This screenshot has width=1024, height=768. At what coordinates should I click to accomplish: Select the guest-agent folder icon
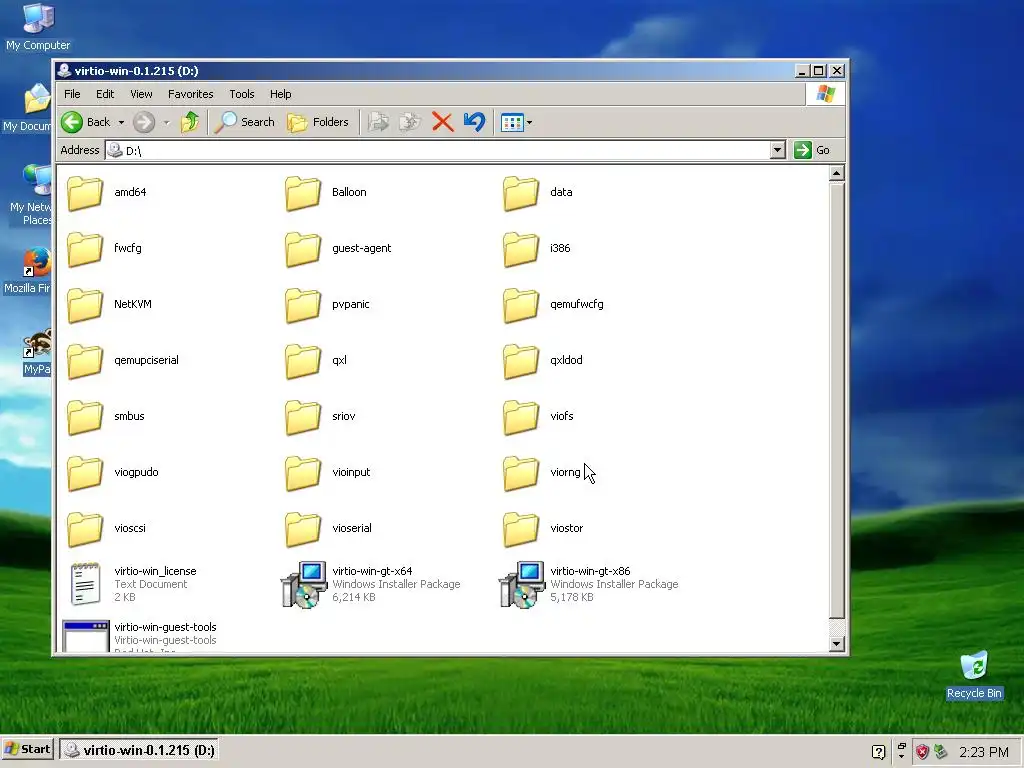[303, 249]
